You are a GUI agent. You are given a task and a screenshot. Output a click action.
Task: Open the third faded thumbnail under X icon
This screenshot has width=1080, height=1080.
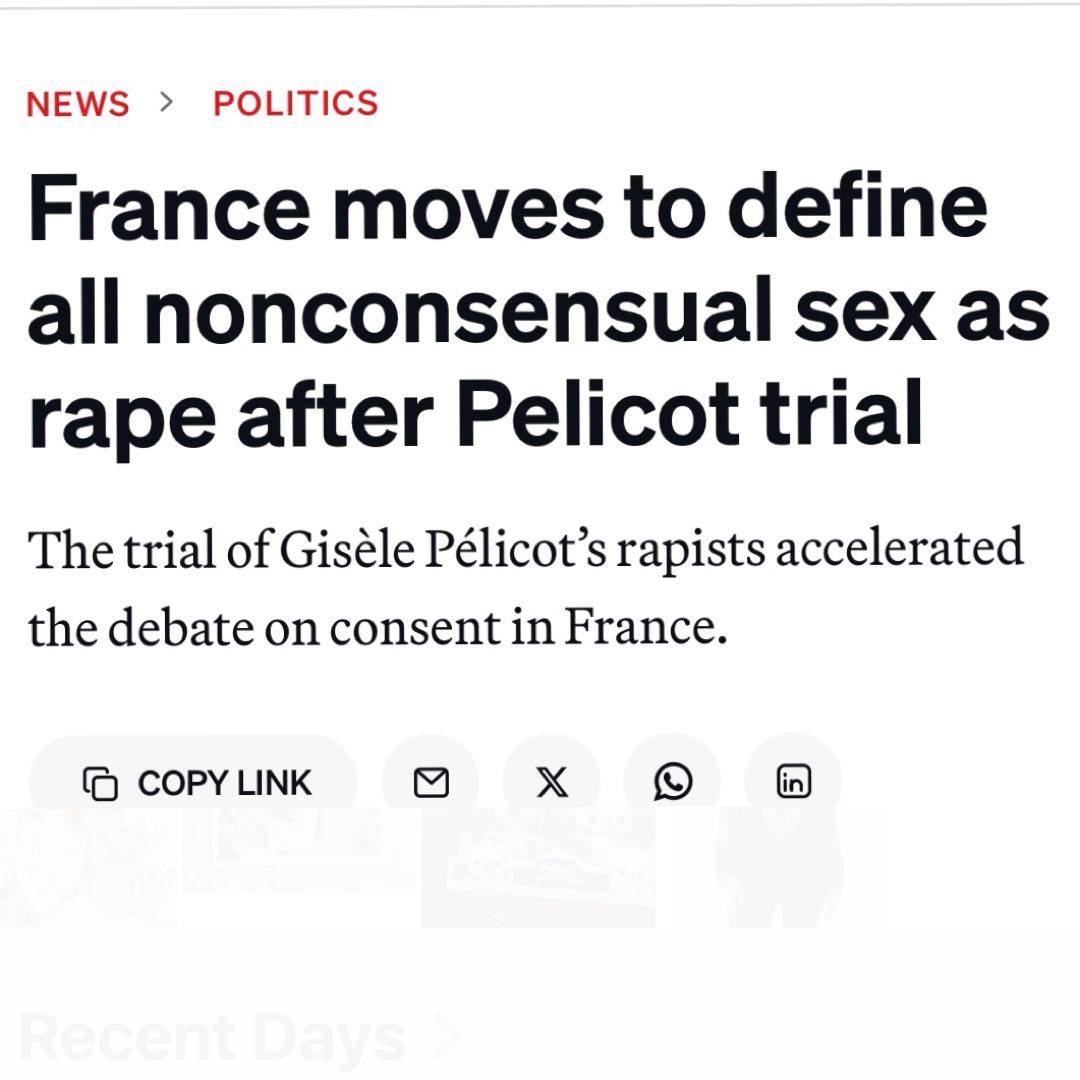point(538,866)
